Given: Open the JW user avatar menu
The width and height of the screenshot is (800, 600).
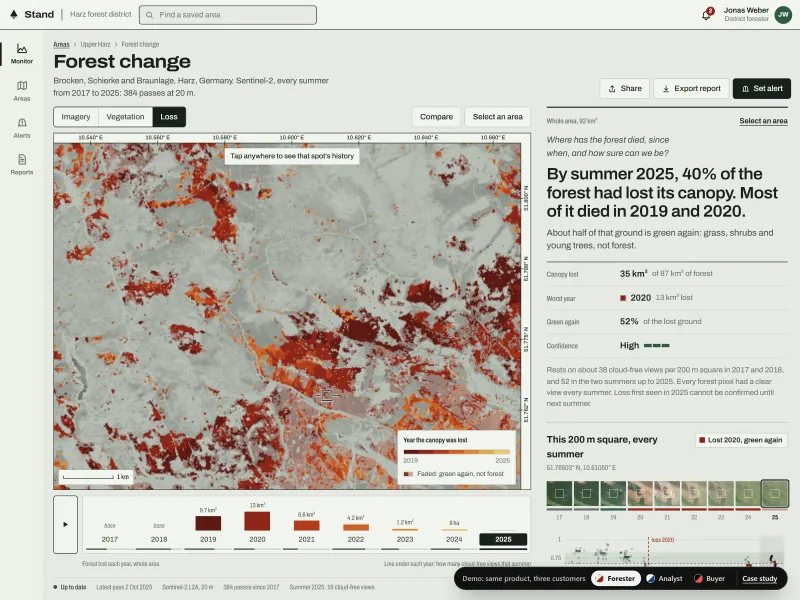Looking at the screenshot, I should pos(783,14).
